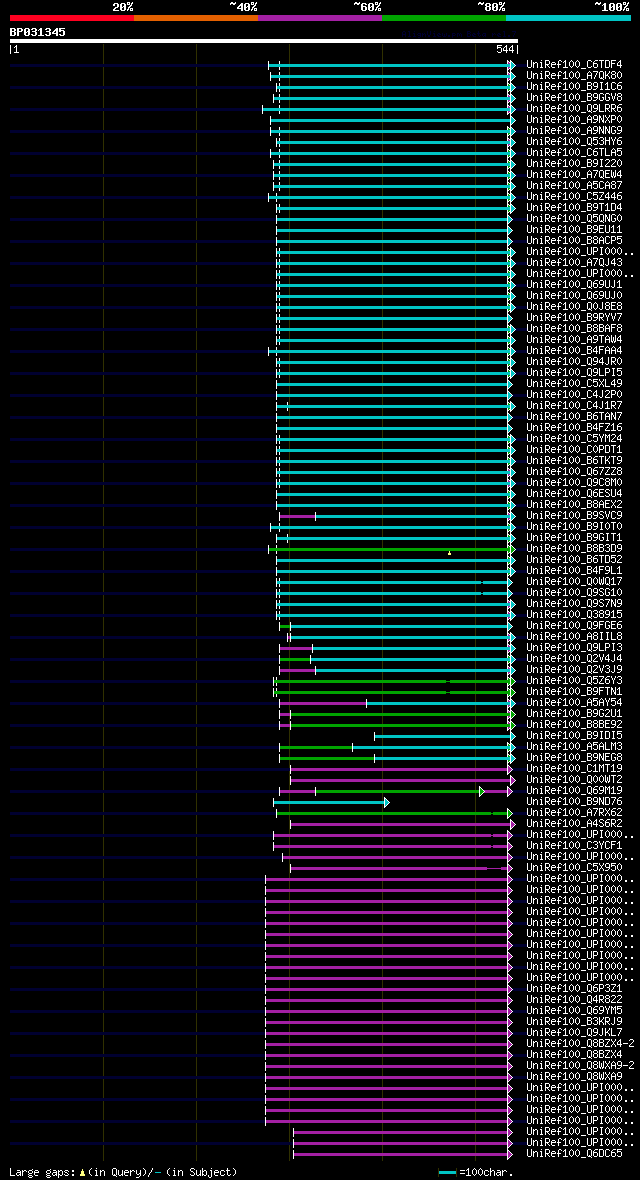Select hit UniRef100_A4S6R2
The width and height of the screenshot is (640, 1180).
(x=574, y=824)
